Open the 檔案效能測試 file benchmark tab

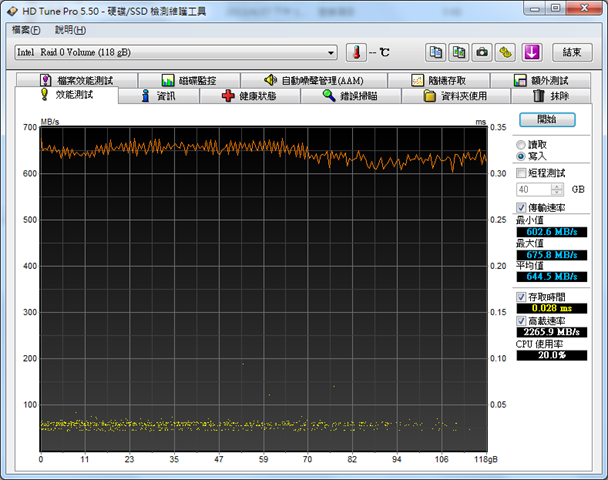pos(77,80)
